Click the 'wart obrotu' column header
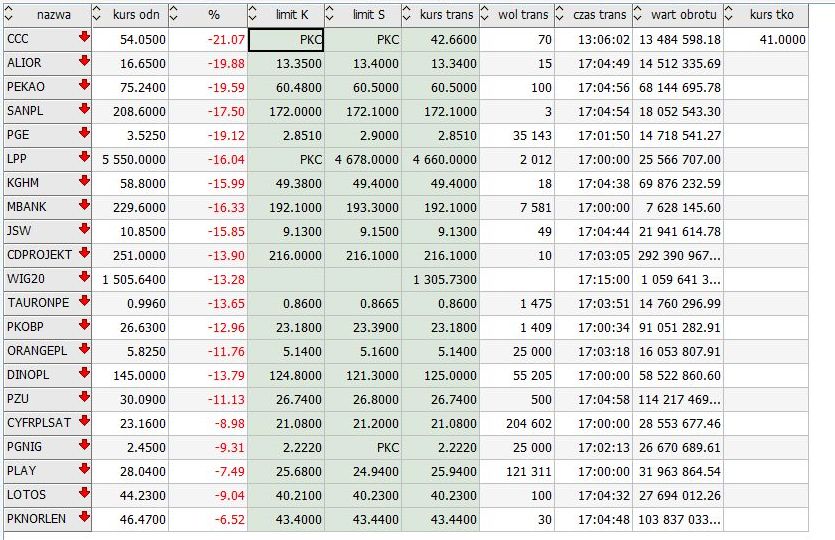 click(x=684, y=15)
